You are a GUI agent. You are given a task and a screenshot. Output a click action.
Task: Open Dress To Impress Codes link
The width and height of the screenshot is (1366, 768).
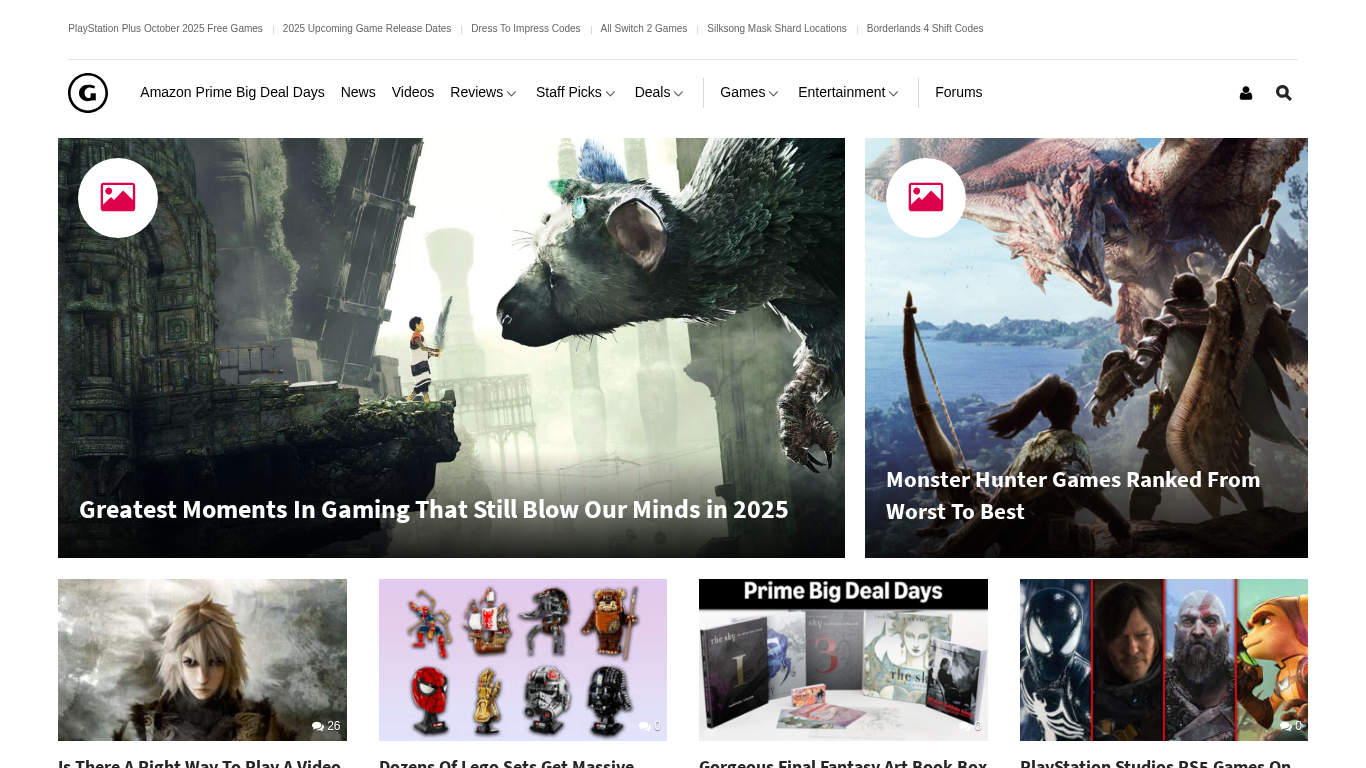point(526,29)
